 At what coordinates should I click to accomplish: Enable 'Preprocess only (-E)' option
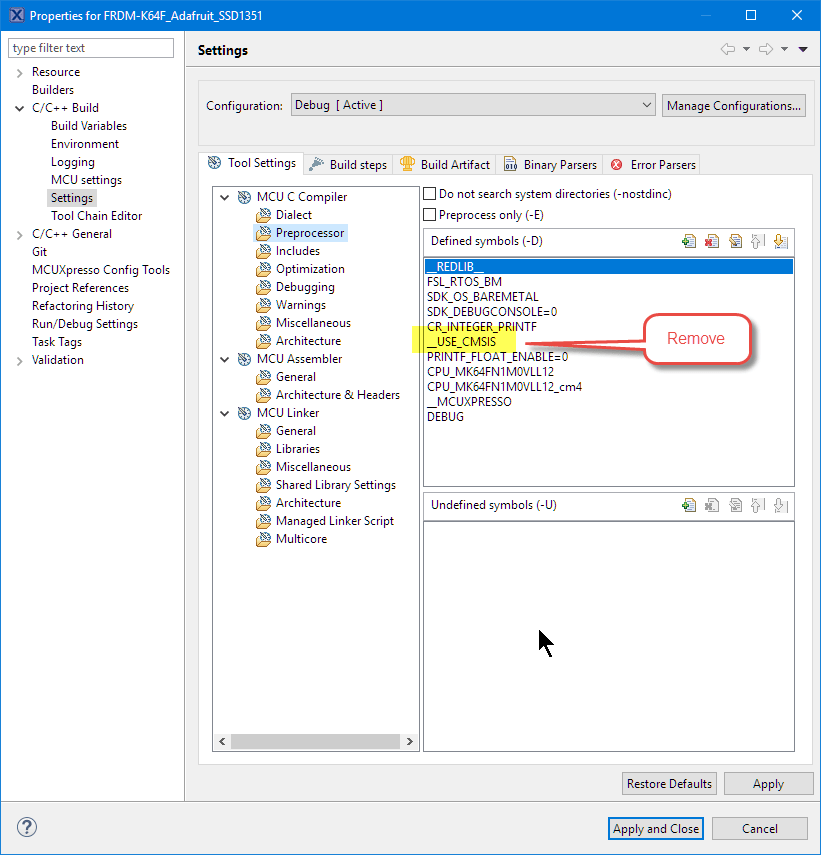click(x=430, y=214)
